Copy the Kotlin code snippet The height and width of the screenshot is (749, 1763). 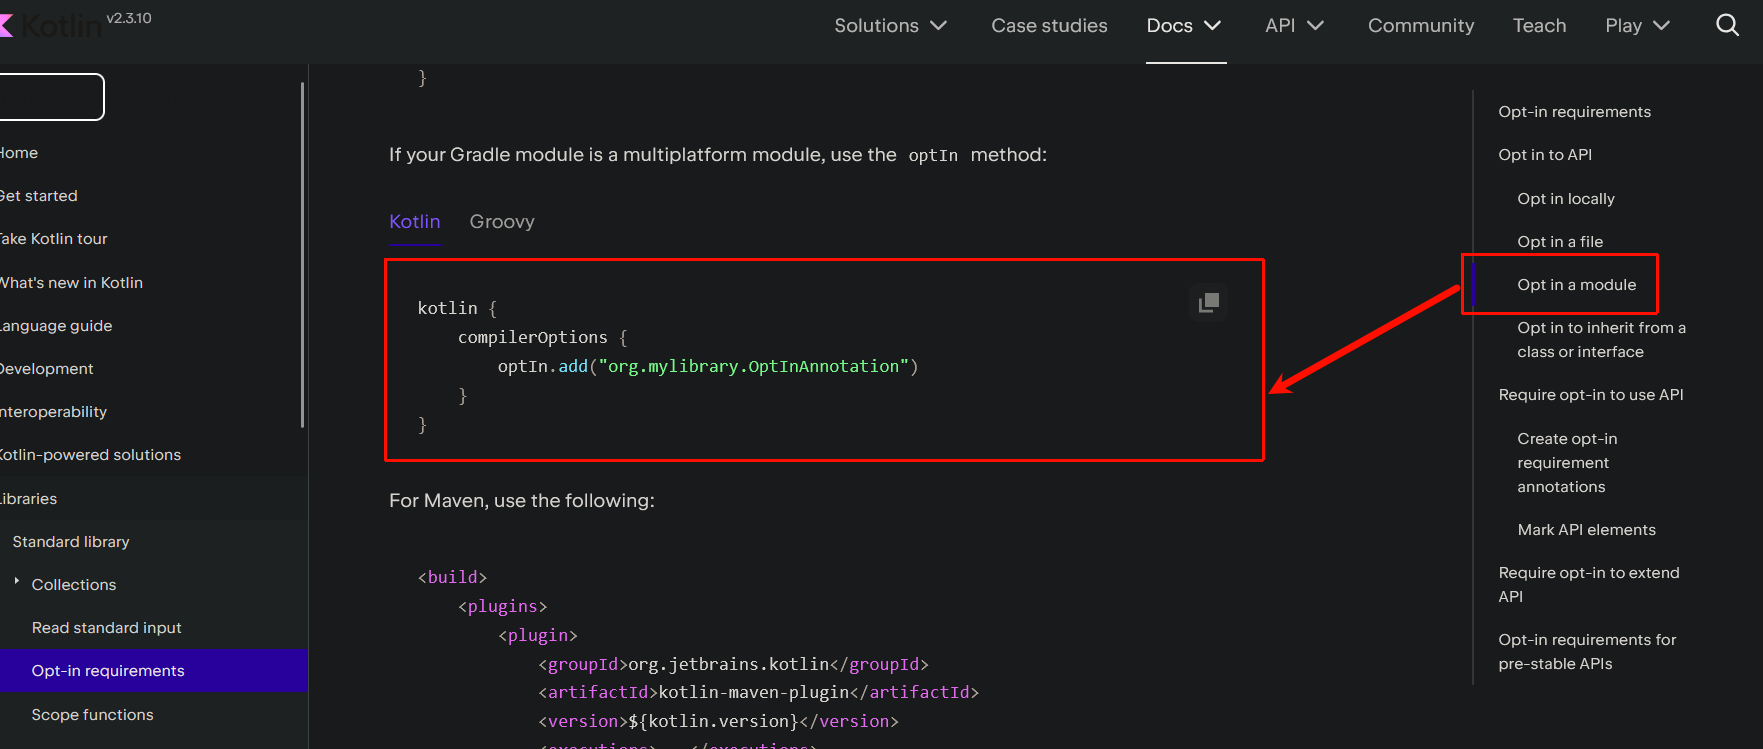[x=1208, y=302]
